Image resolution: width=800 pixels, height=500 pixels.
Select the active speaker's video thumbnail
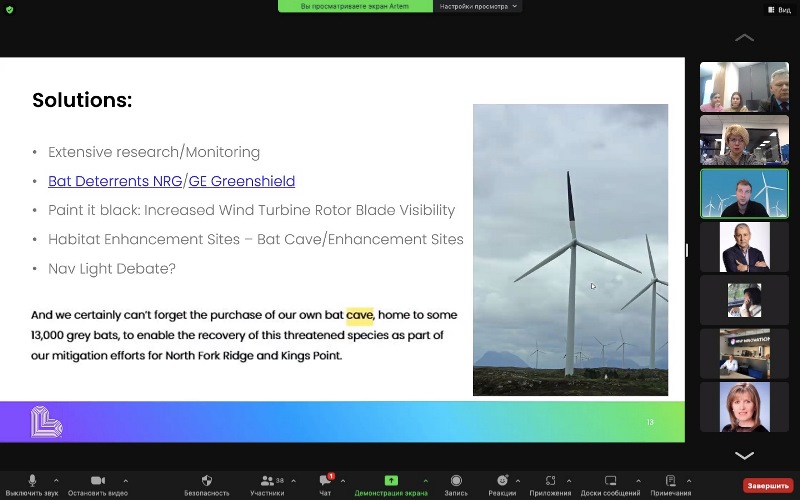pyautogui.click(x=743, y=193)
